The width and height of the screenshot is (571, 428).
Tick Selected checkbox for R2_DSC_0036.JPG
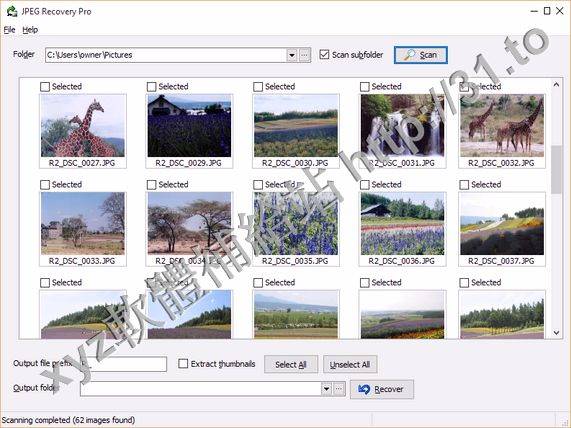pos(365,185)
